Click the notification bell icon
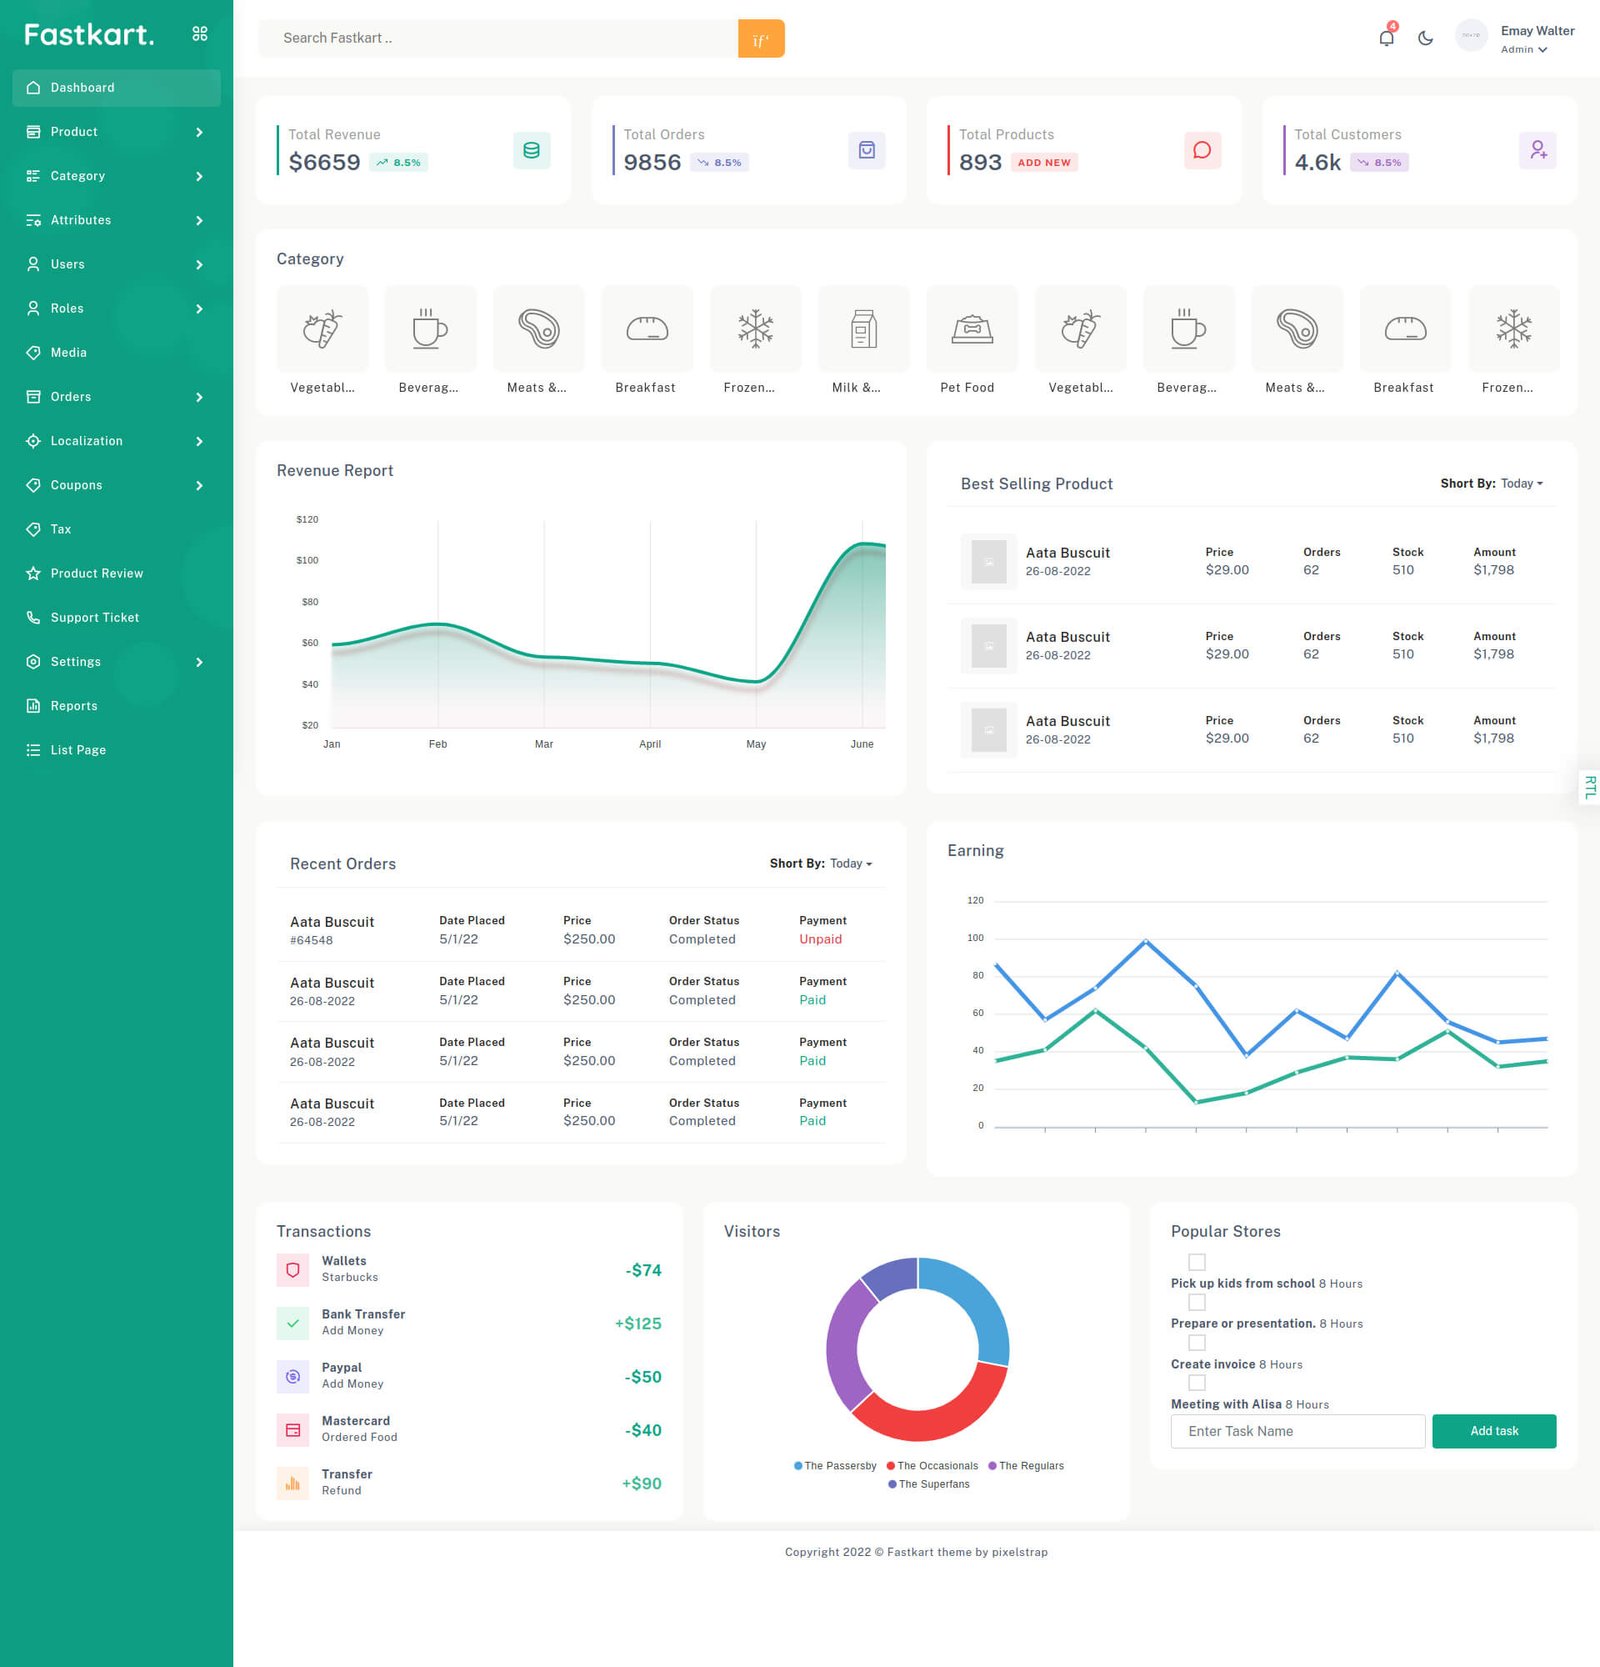 (x=1386, y=38)
